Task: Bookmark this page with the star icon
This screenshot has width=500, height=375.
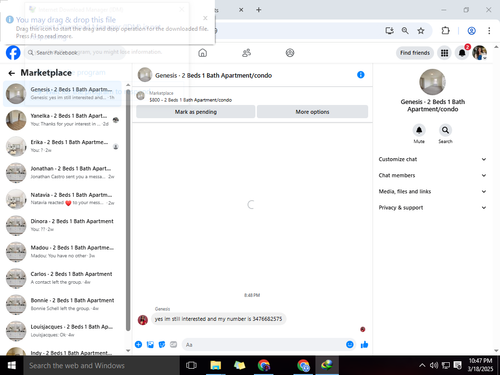Action: point(421,31)
